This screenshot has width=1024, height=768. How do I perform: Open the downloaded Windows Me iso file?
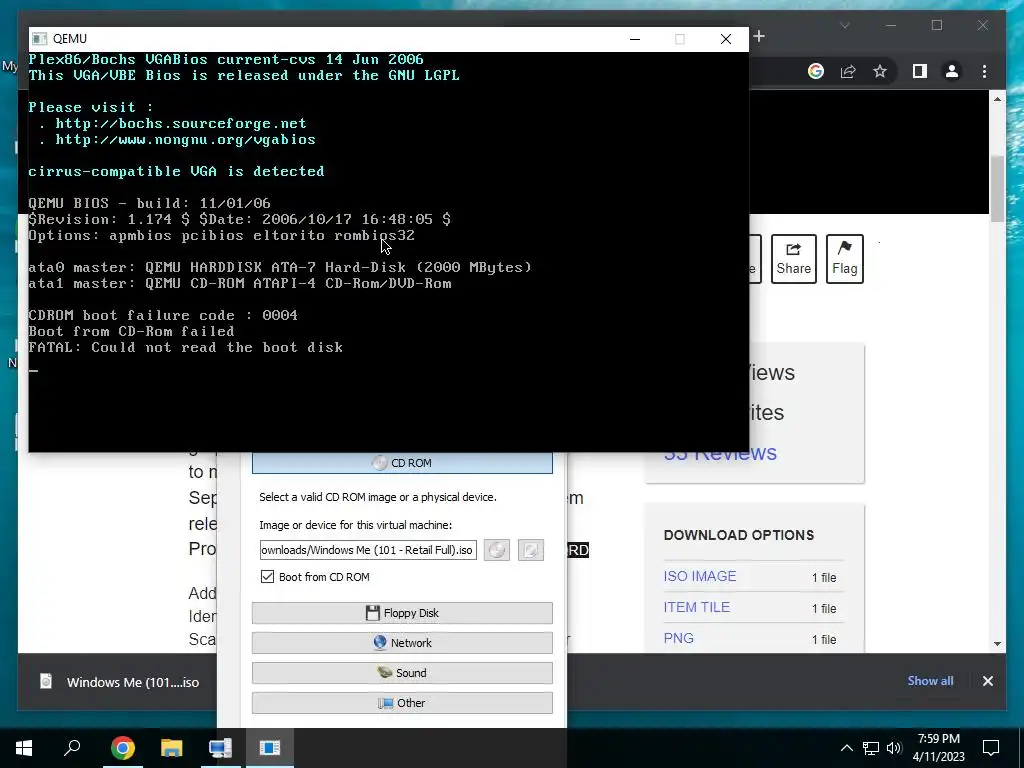pos(133,682)
